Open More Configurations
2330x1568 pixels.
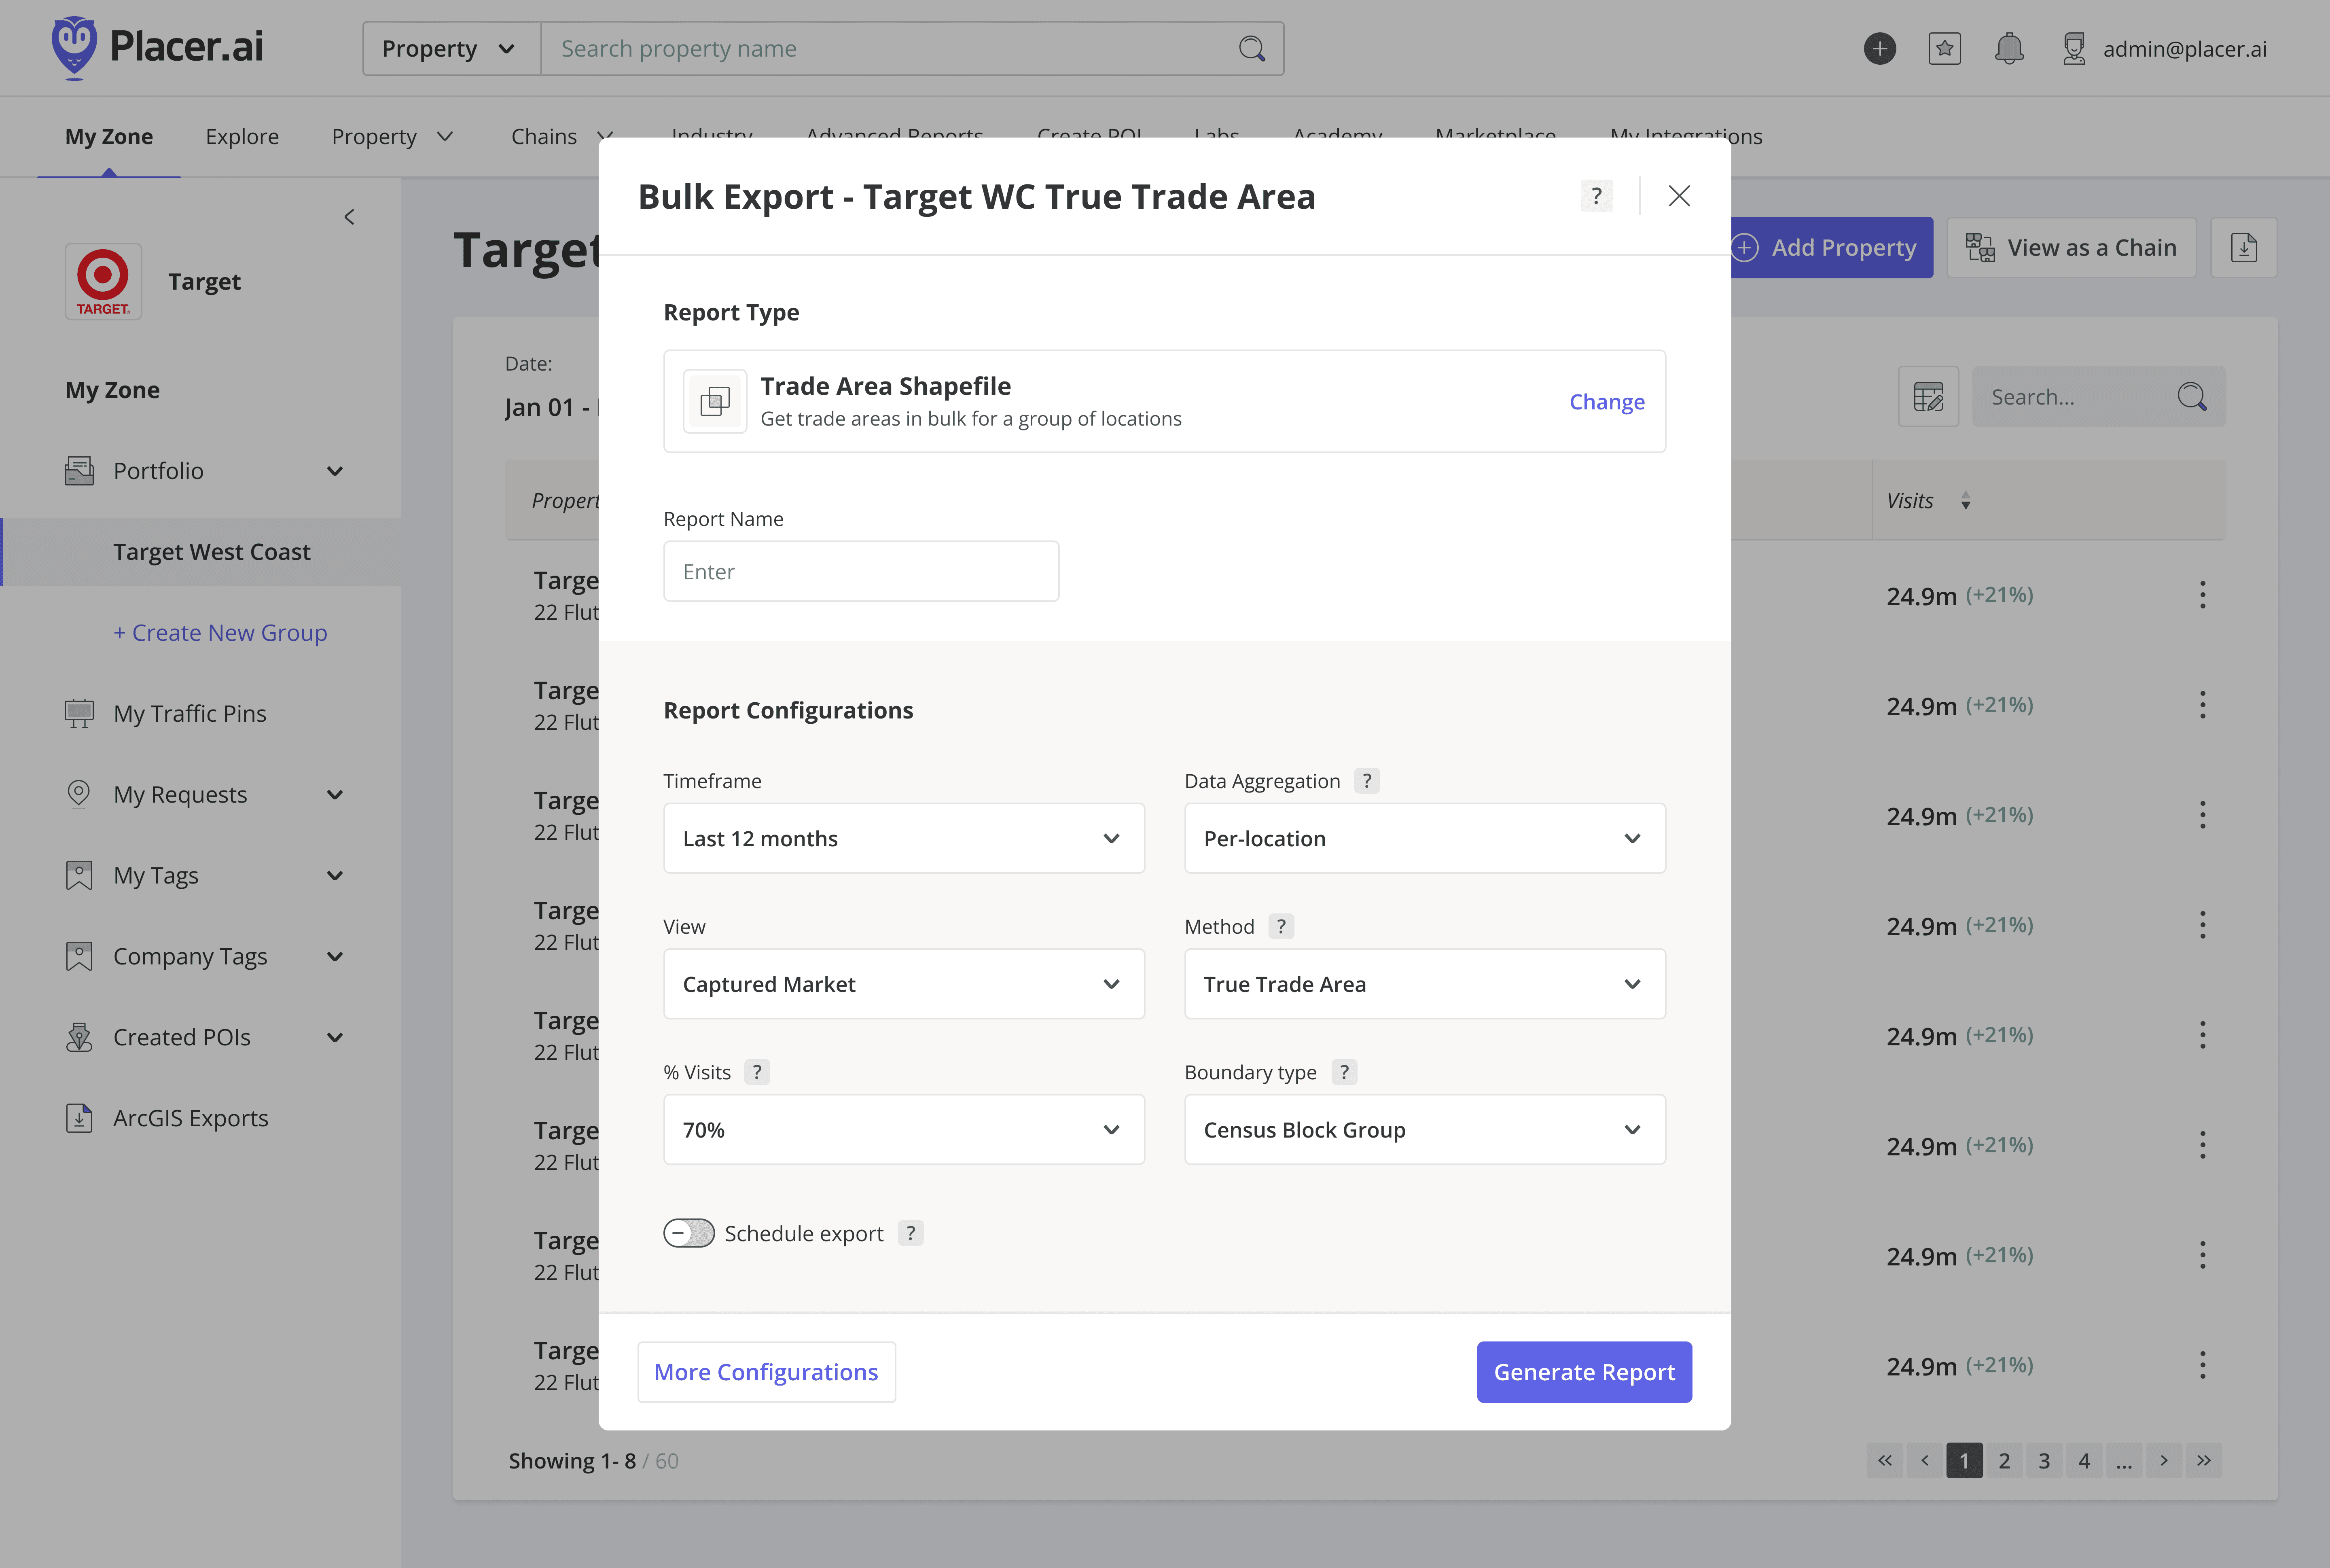tap(766, 1372)
